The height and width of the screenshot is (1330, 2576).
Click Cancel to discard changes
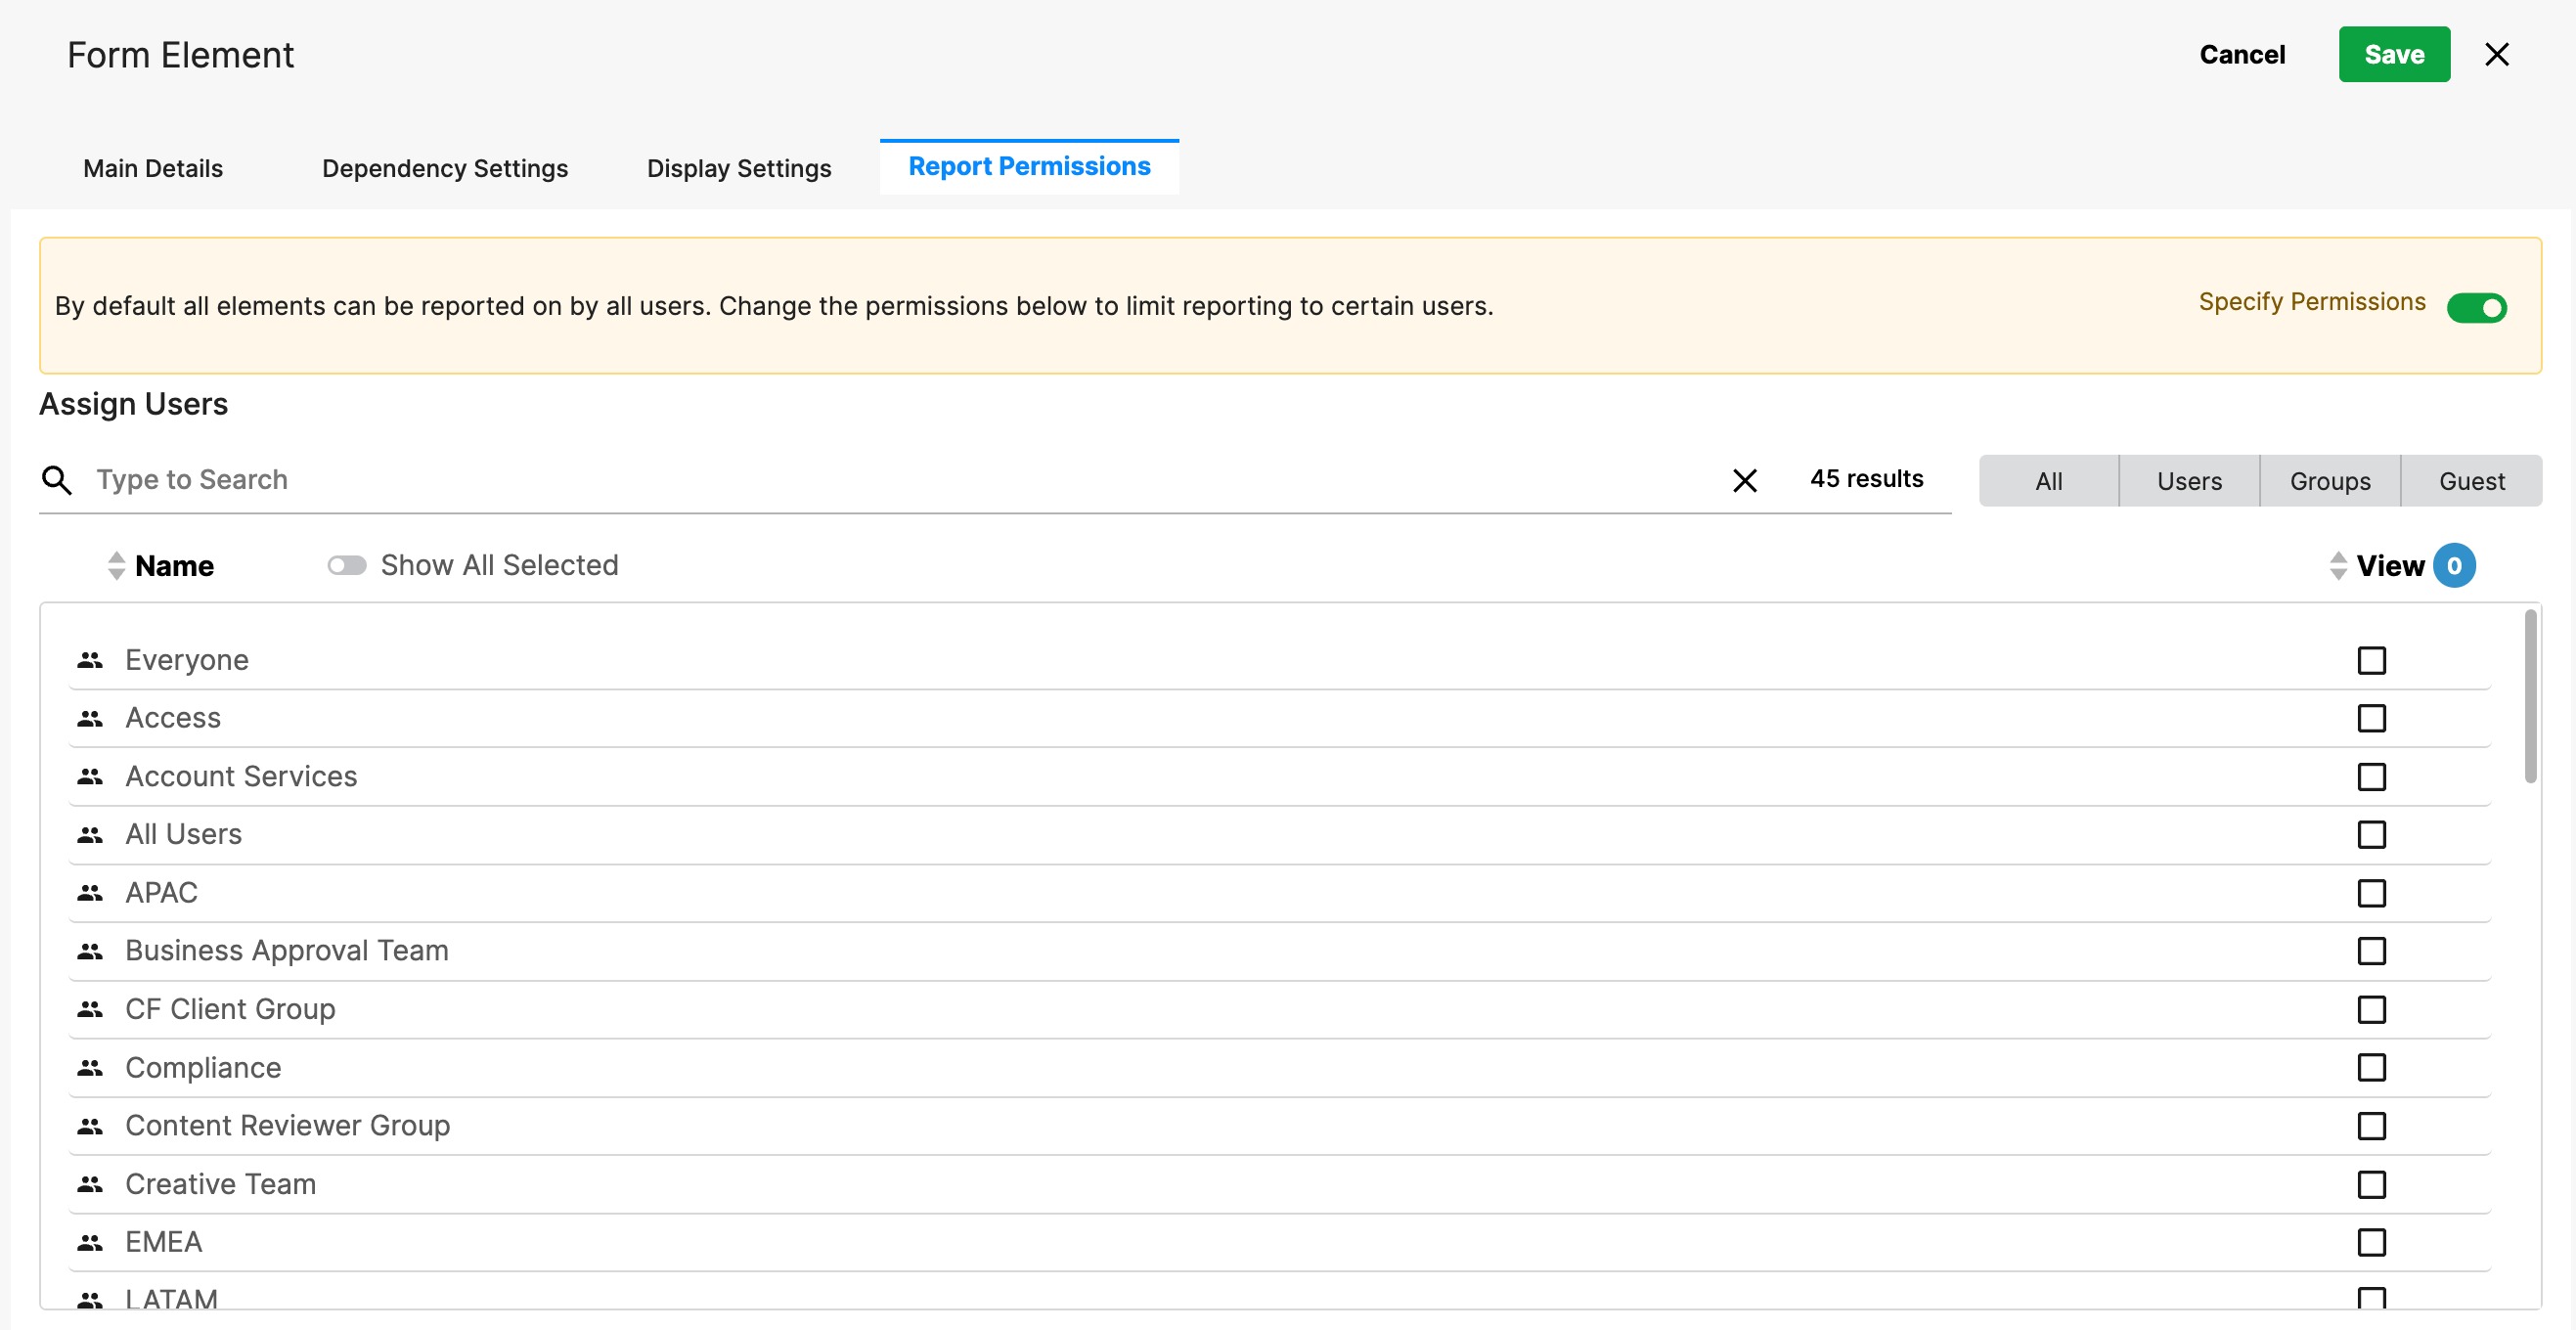point(2241,54)
